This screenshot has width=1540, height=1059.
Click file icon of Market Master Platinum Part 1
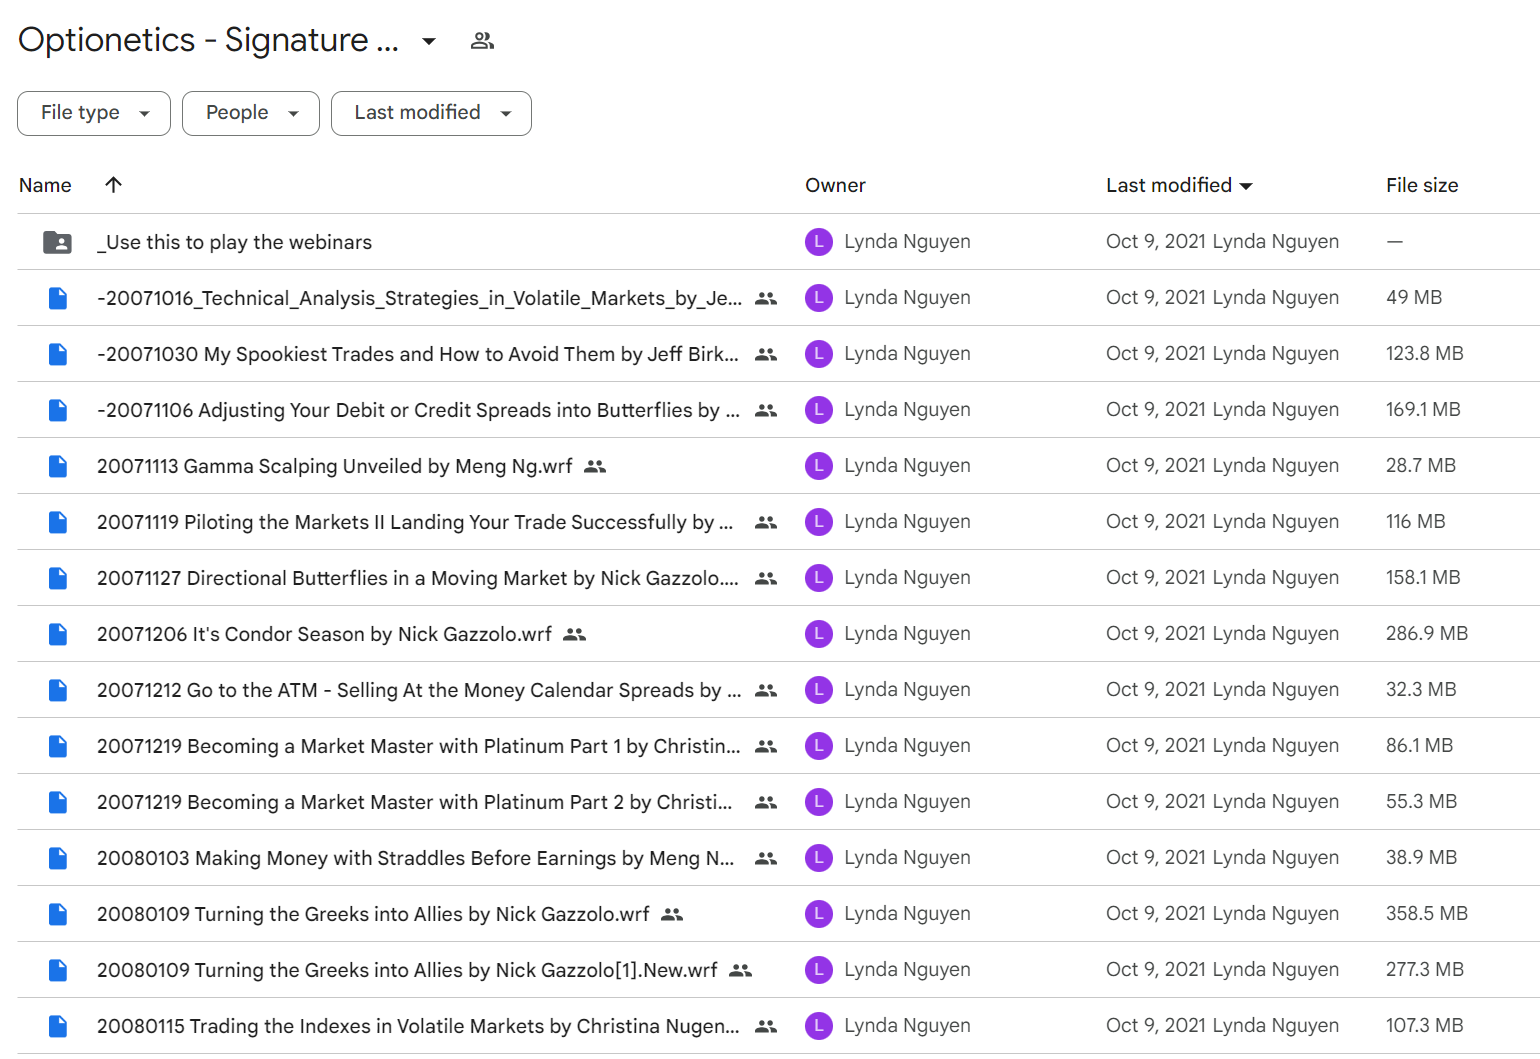point(58,746)
